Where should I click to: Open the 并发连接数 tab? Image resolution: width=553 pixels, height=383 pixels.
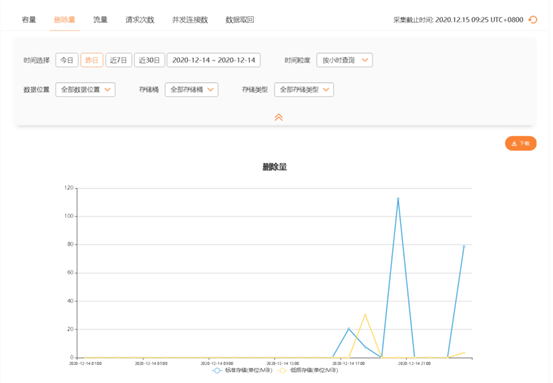190,20
